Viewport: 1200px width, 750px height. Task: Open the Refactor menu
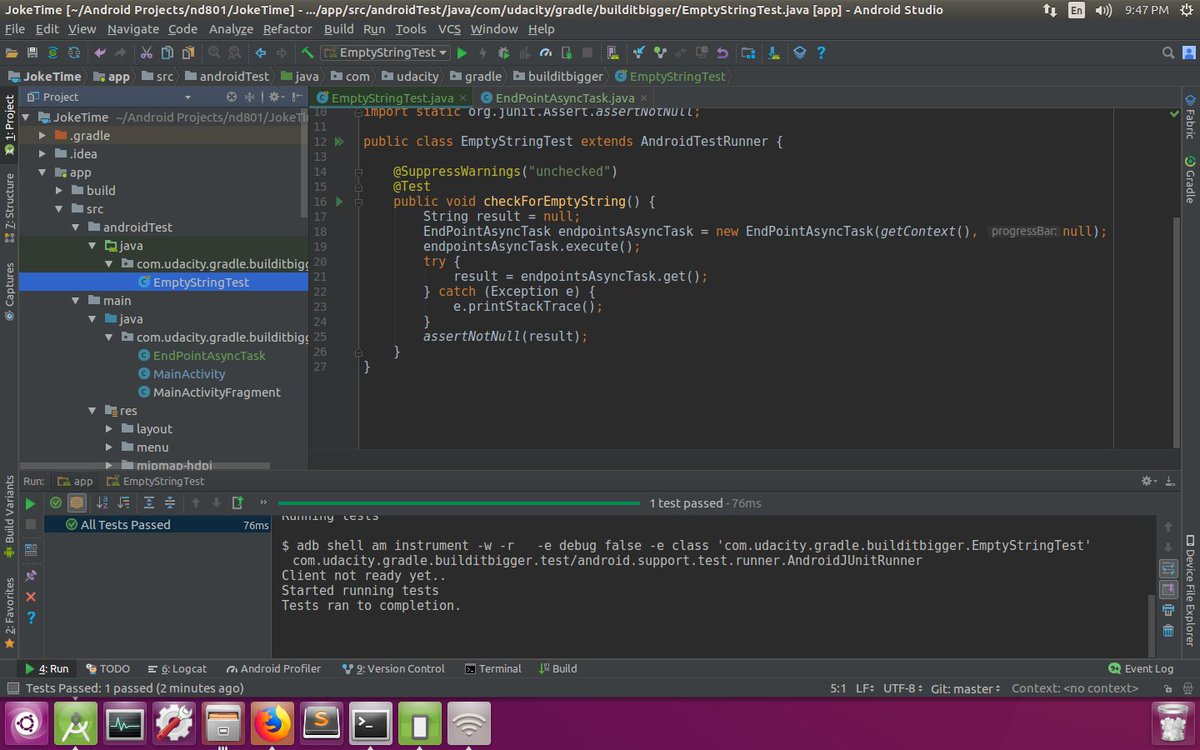pyautogui.click(x=287, y=29)
